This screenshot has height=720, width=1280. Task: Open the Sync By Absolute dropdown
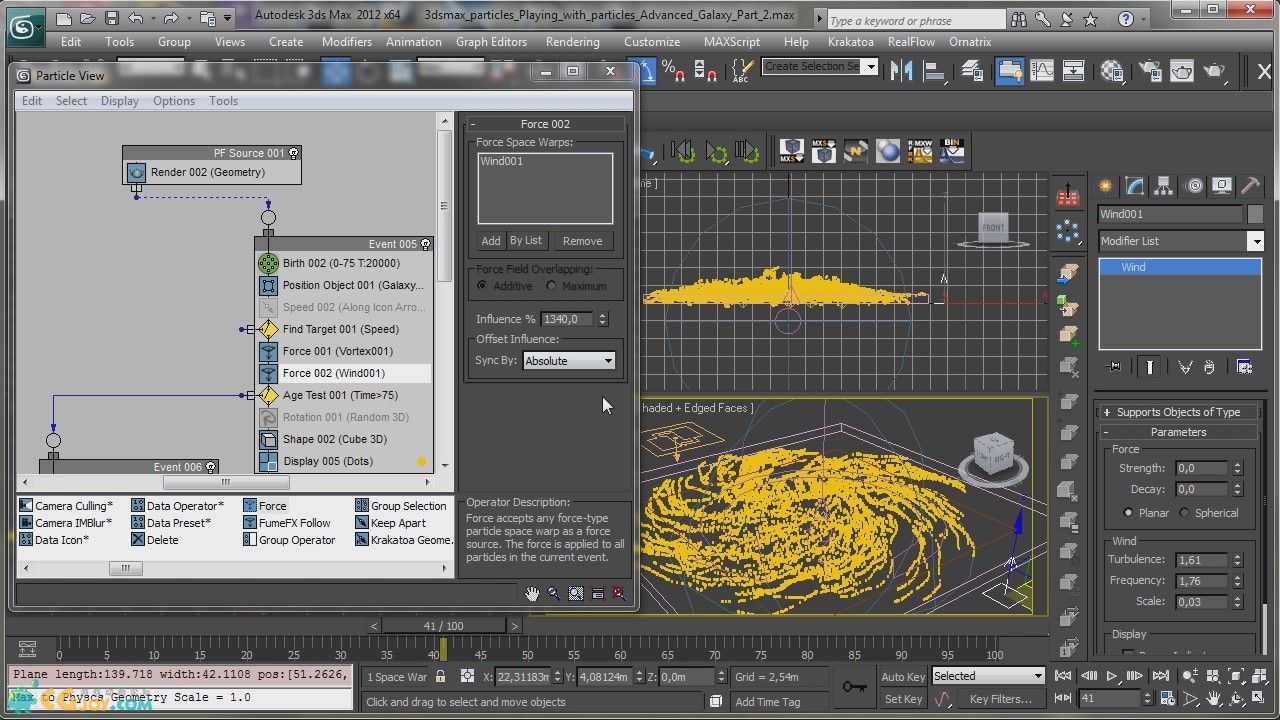569,361
